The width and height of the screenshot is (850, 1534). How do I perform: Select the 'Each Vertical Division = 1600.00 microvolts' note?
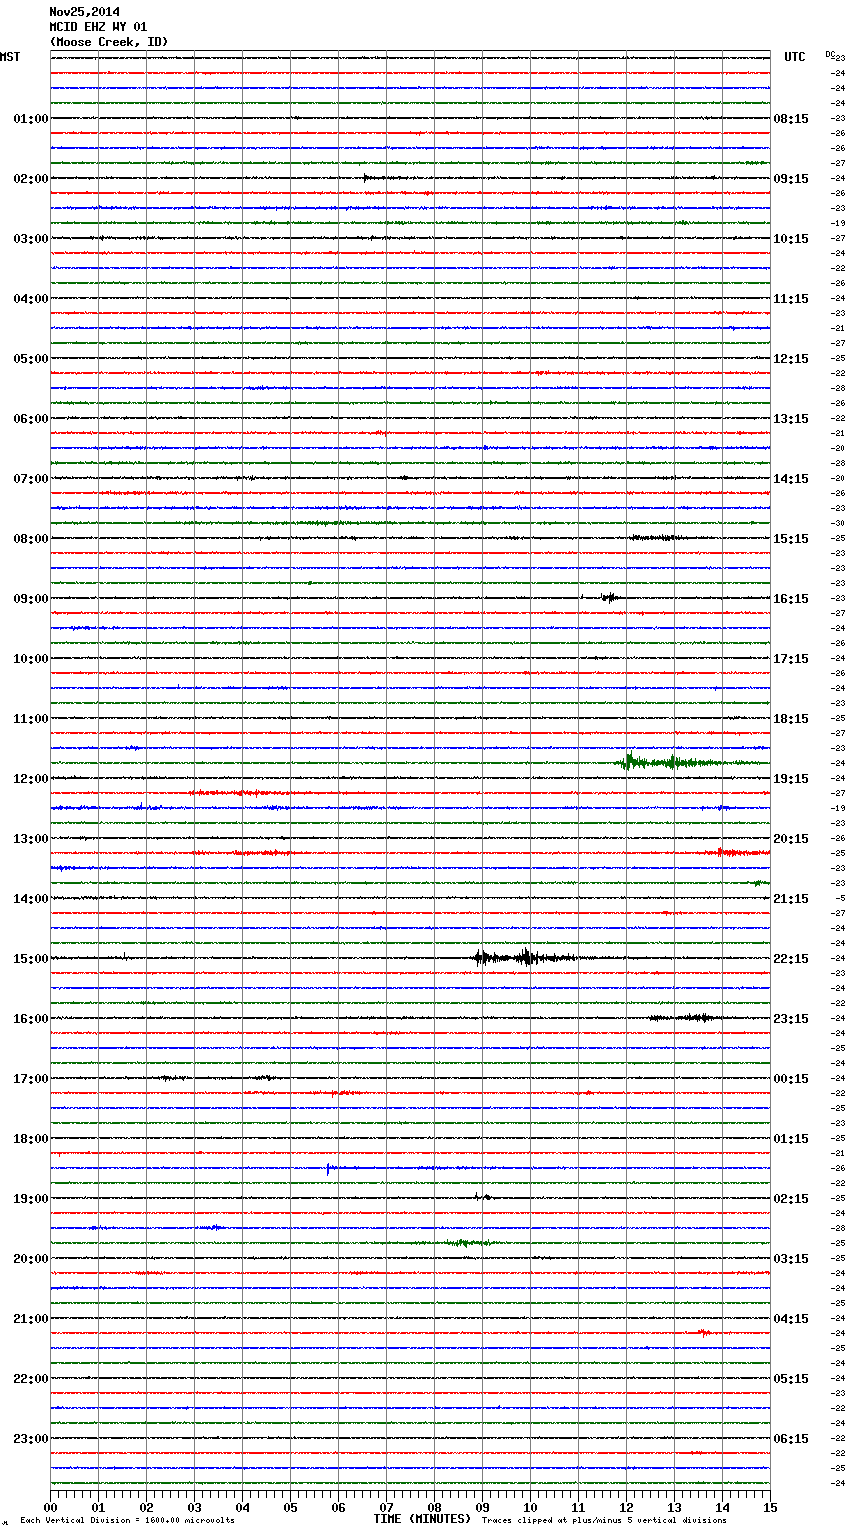coord(127,1520)
